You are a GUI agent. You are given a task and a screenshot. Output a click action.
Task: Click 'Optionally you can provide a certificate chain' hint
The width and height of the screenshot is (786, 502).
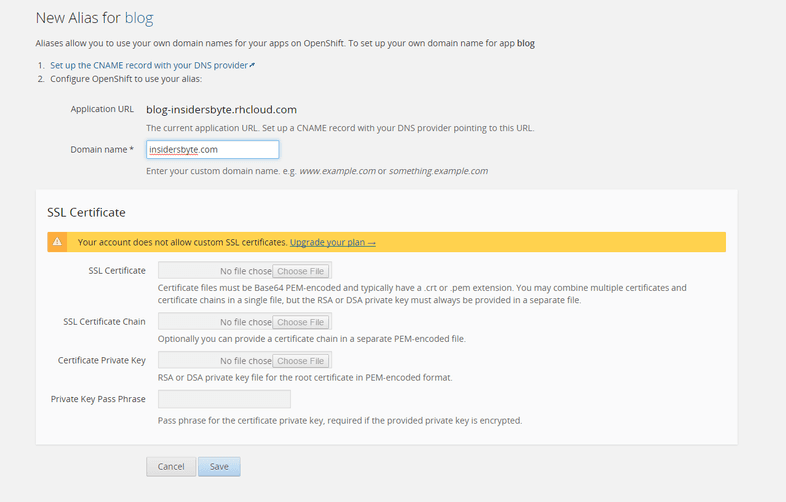pyautogui.click(x=312, y=339)
